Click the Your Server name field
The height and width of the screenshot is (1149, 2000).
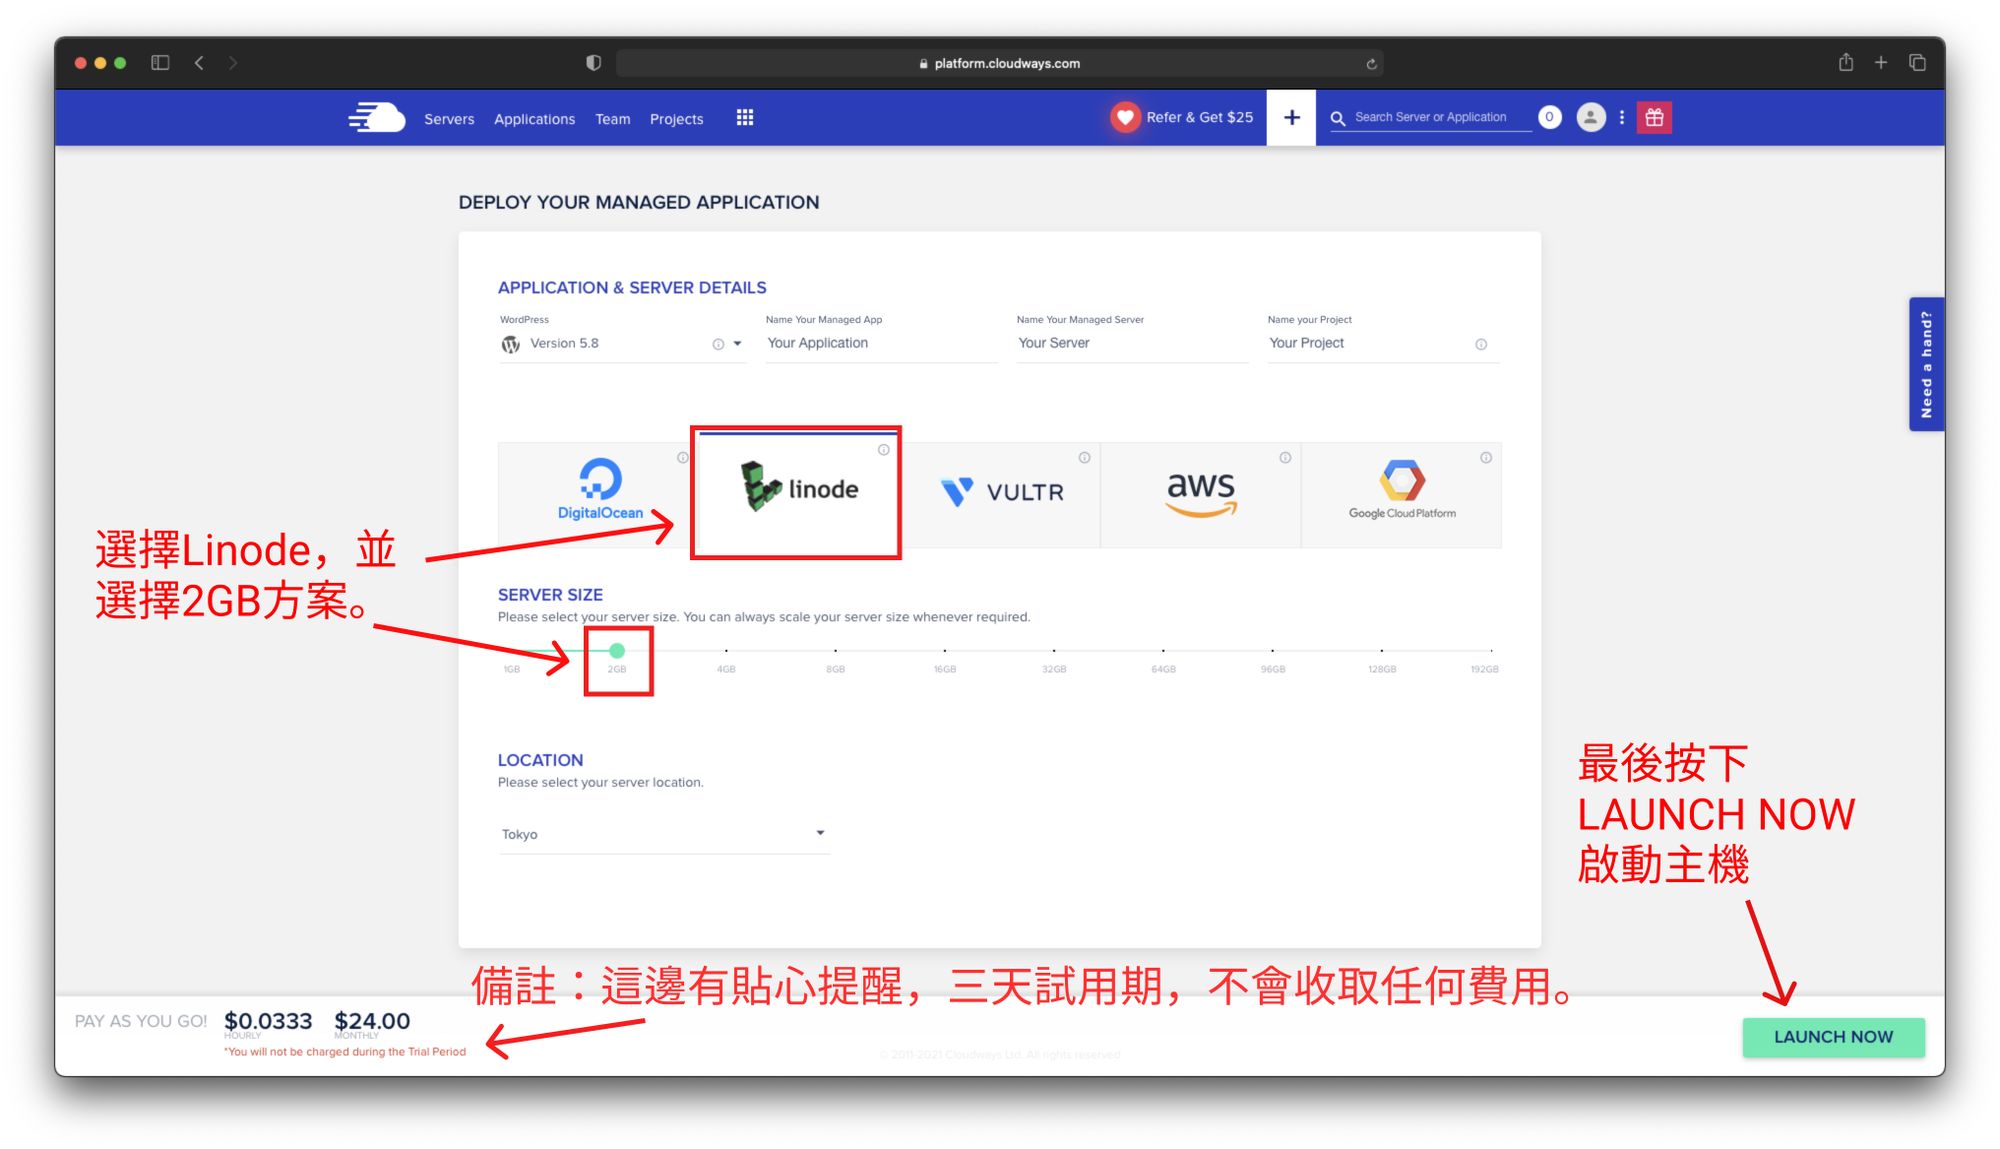(1132, 343)
